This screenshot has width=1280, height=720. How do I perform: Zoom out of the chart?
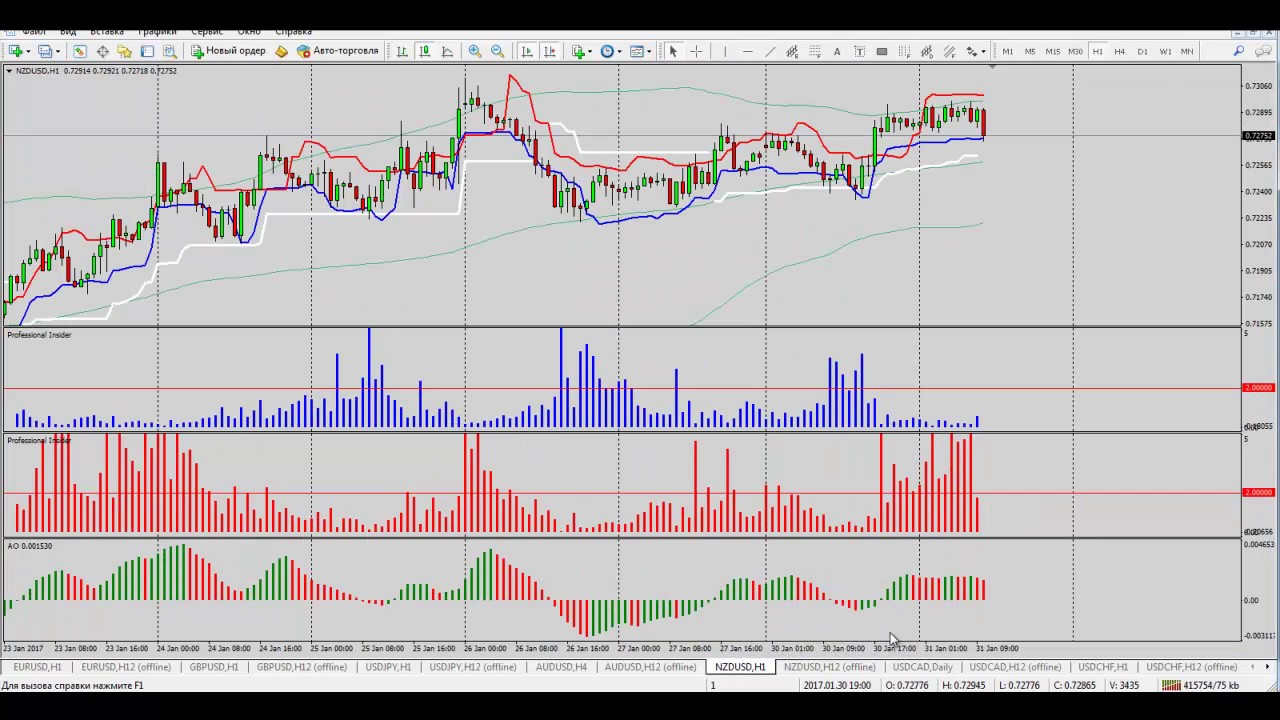[497, 51]
